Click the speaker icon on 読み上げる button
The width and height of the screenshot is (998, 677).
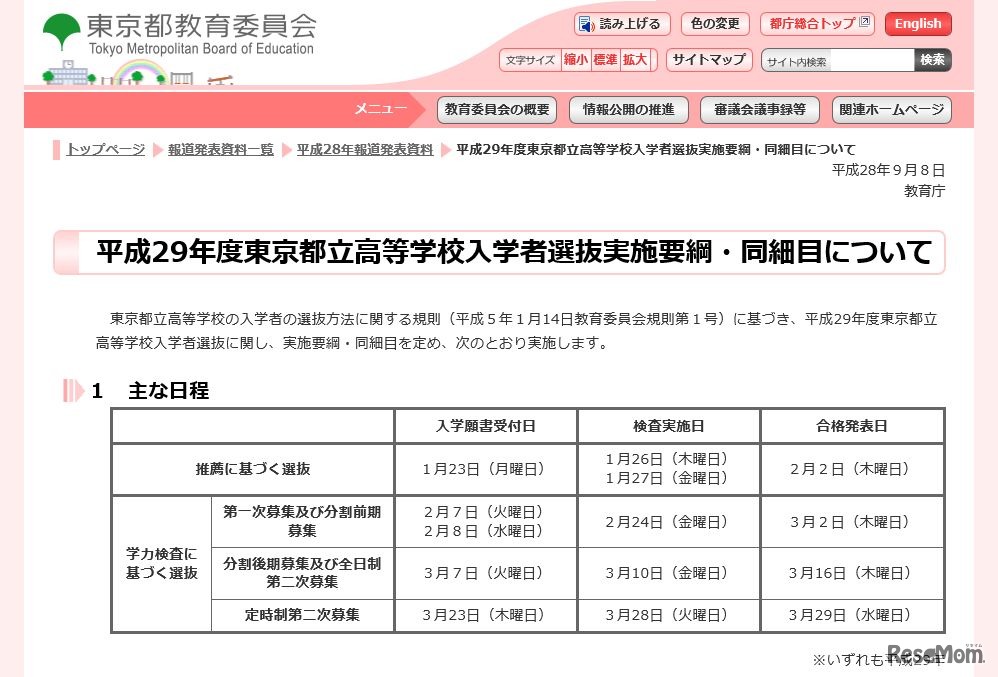585,24
